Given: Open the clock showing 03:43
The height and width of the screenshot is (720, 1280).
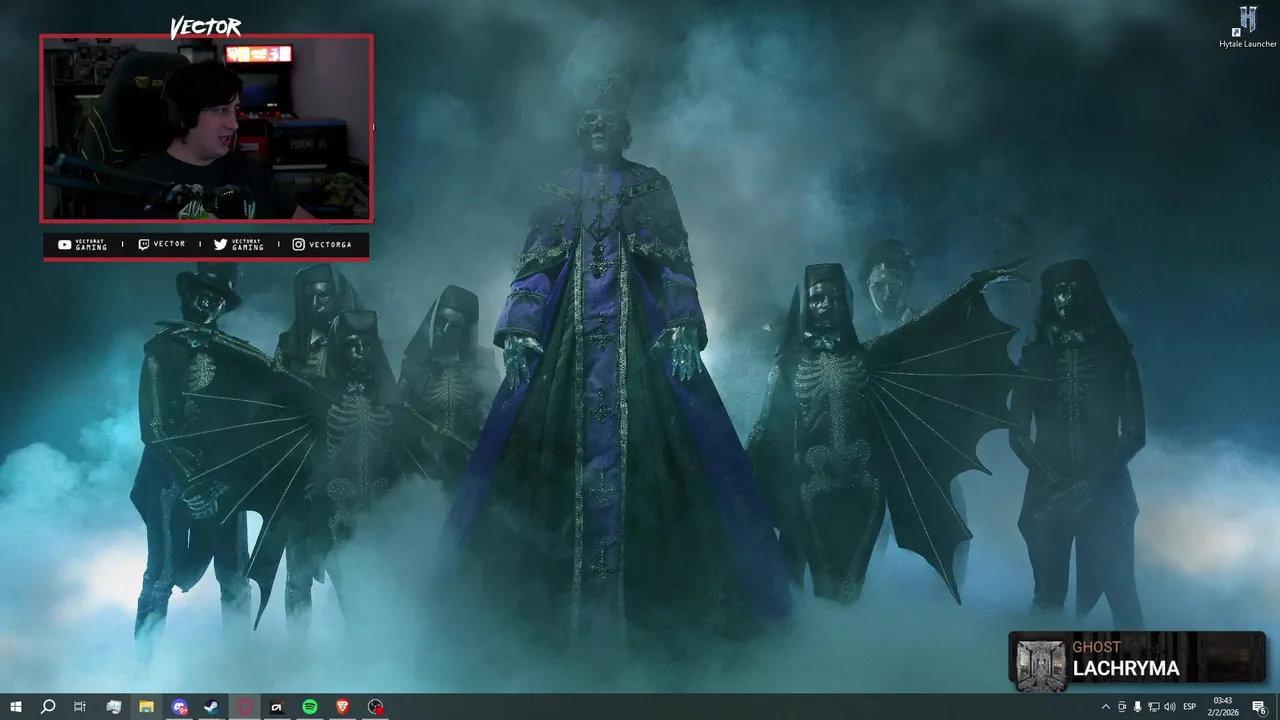Looking at the screenshot, I should coord(1222,707).
